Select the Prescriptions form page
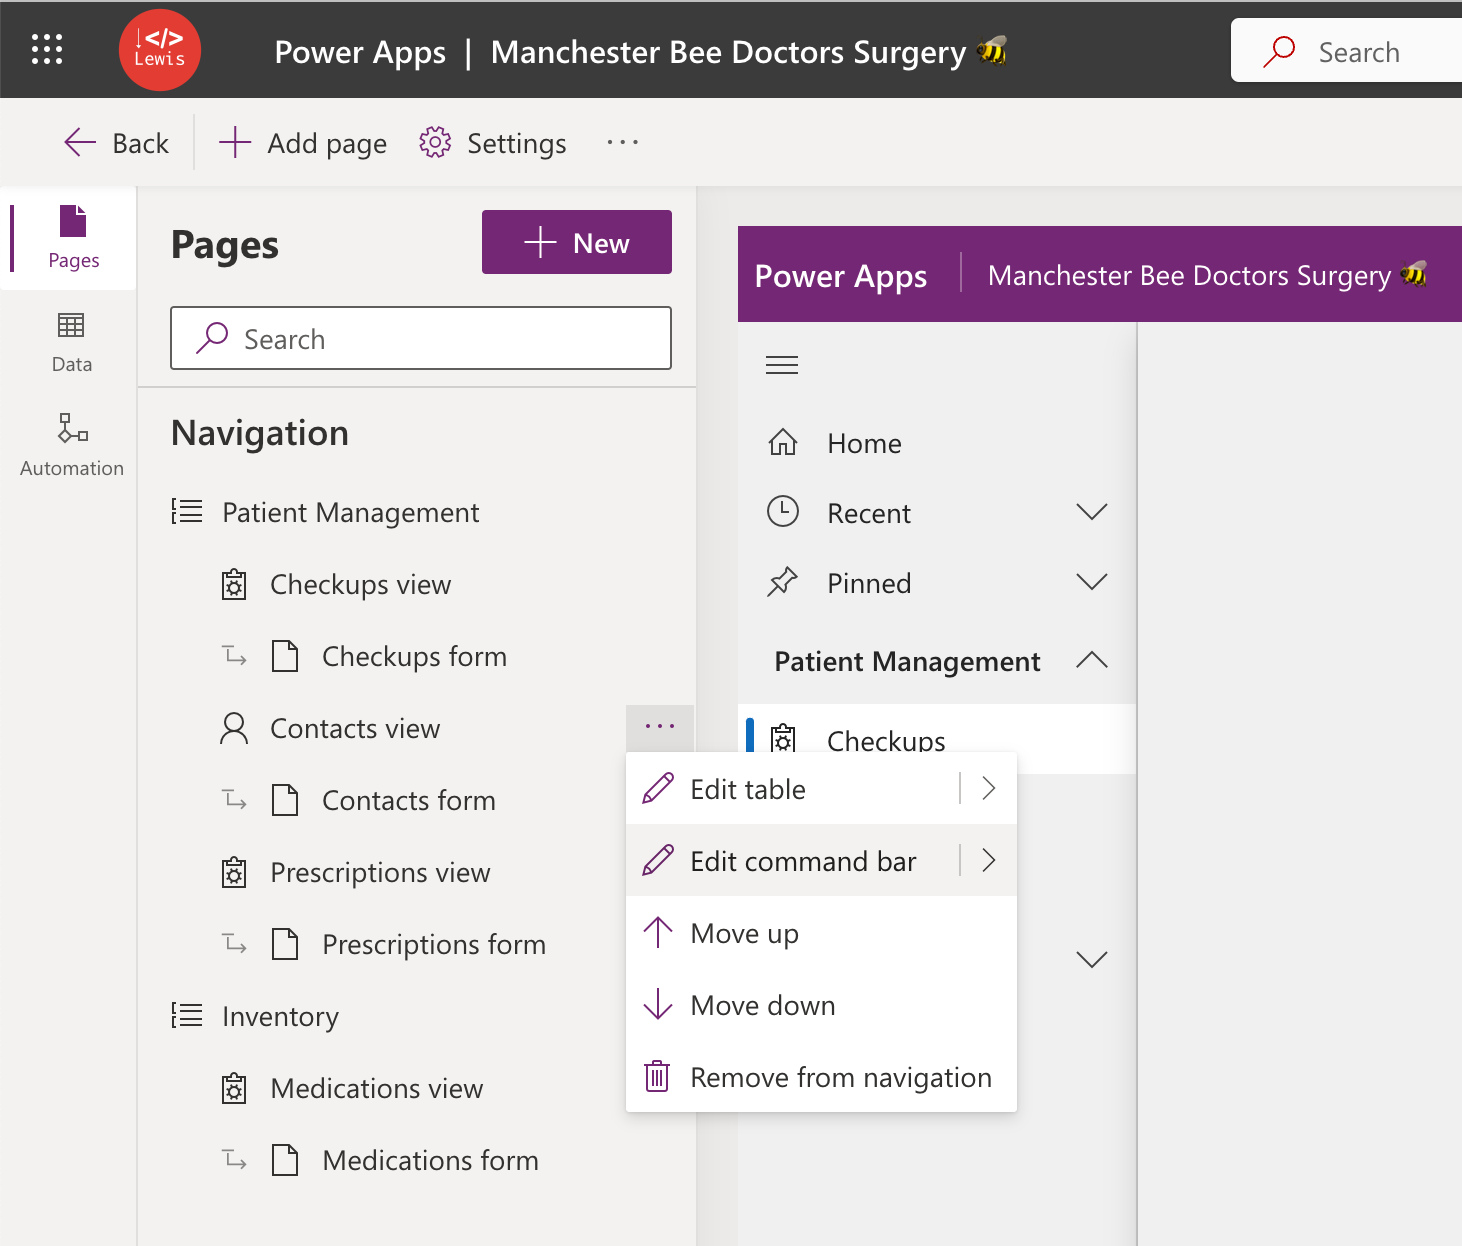This screenshot has width=1462, height=1246. pyautogui.click(x=434, y=944)
